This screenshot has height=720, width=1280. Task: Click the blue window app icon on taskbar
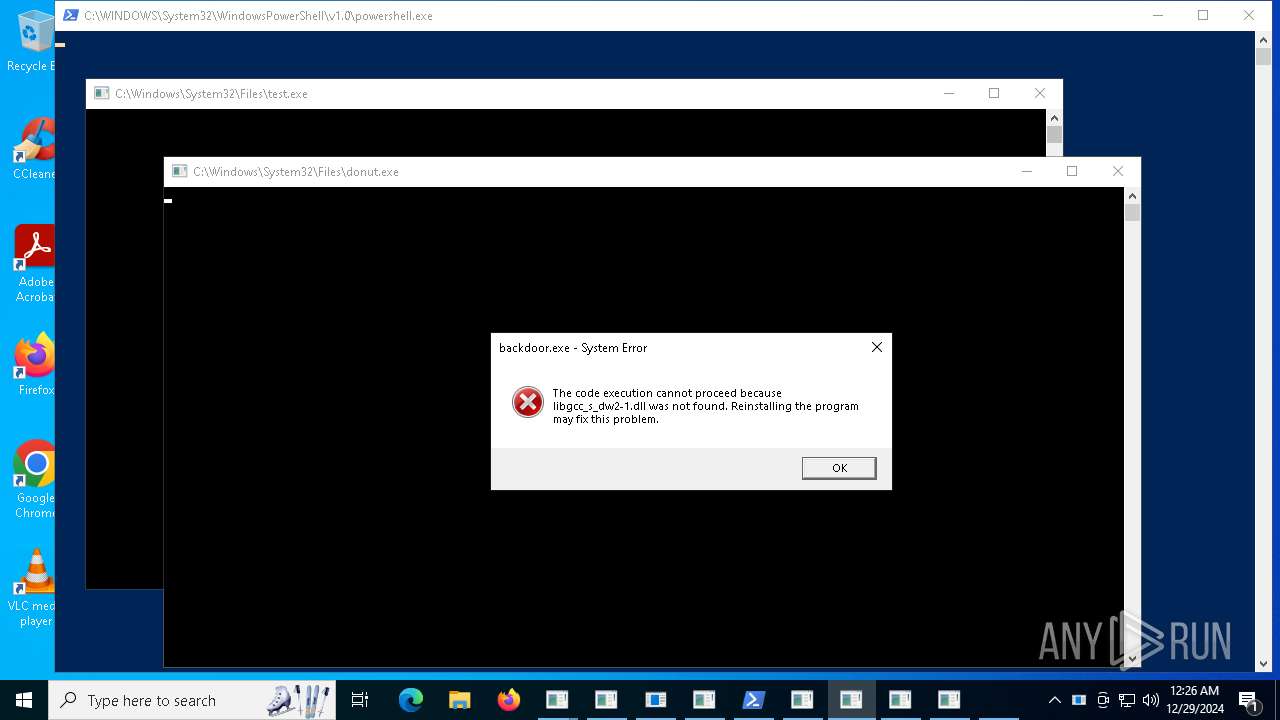click(x=655, y=700)
